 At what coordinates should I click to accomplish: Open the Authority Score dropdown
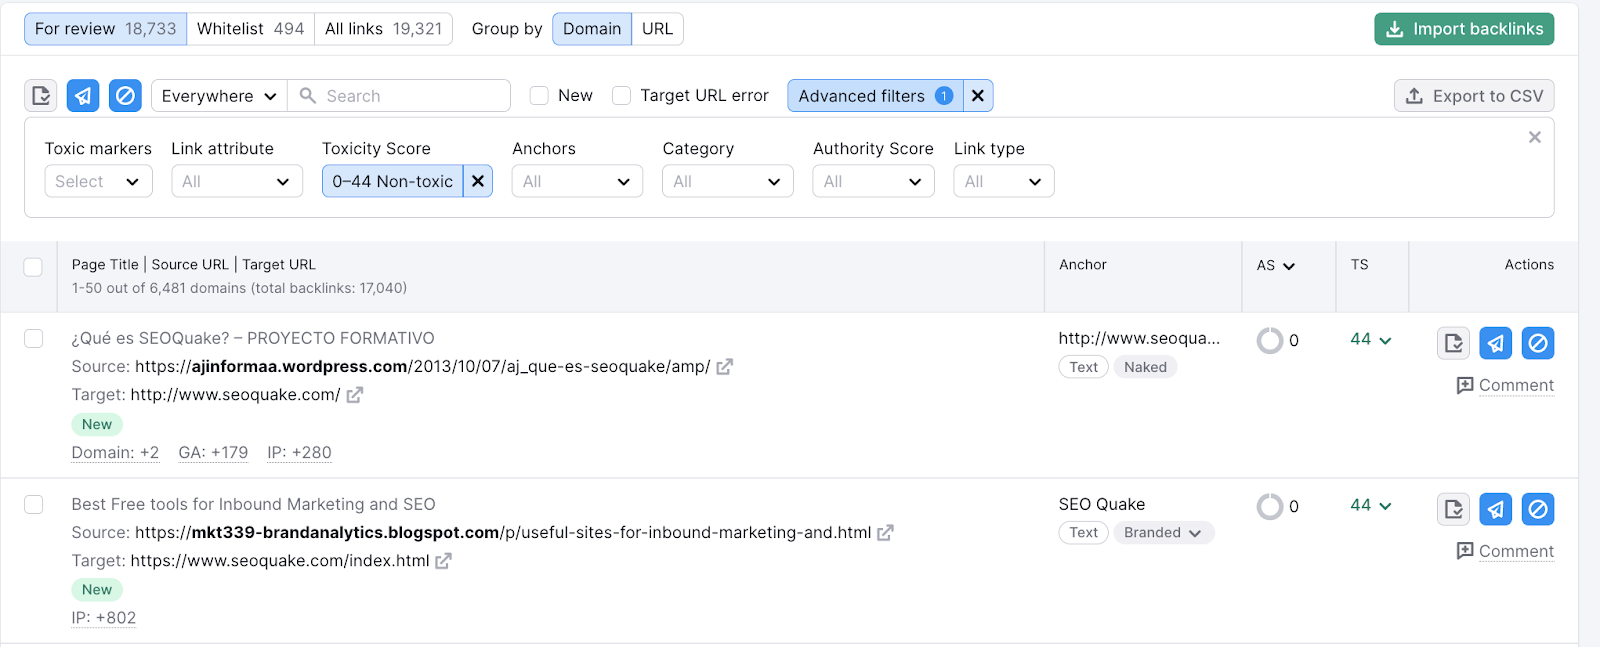874,181
